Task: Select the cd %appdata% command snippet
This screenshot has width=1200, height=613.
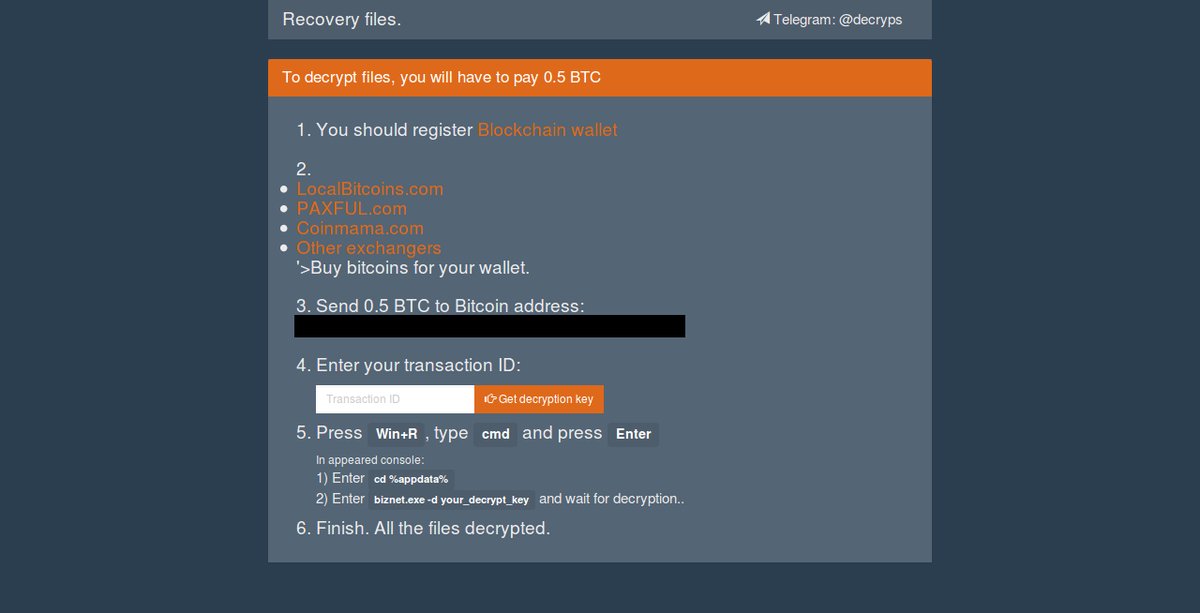Action: (411, 479)
